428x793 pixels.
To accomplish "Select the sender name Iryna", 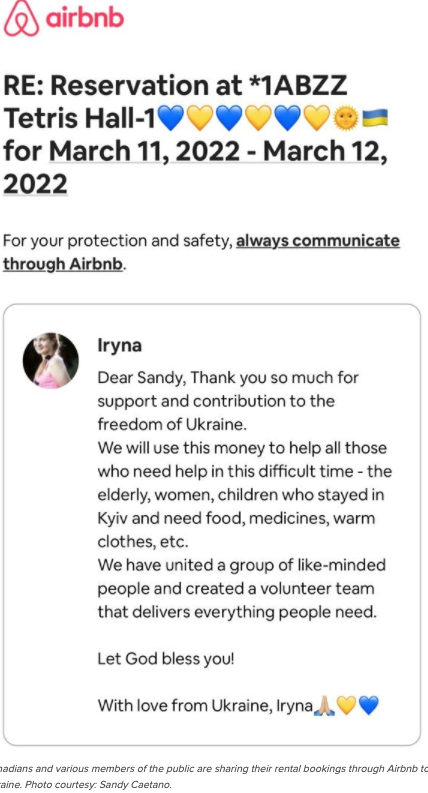I will coord(119,346).
